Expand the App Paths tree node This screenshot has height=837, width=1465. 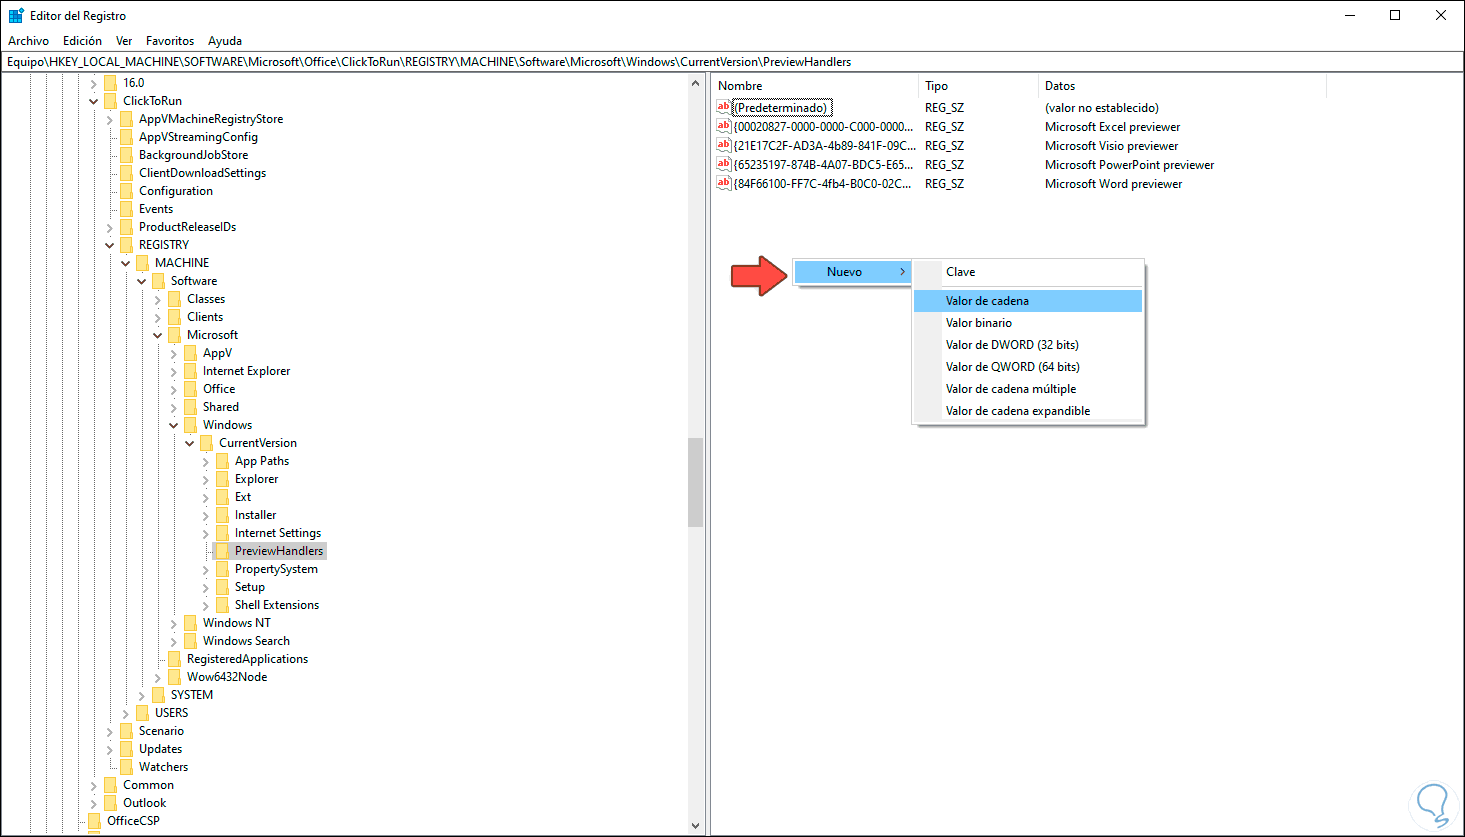click(206, 461)
